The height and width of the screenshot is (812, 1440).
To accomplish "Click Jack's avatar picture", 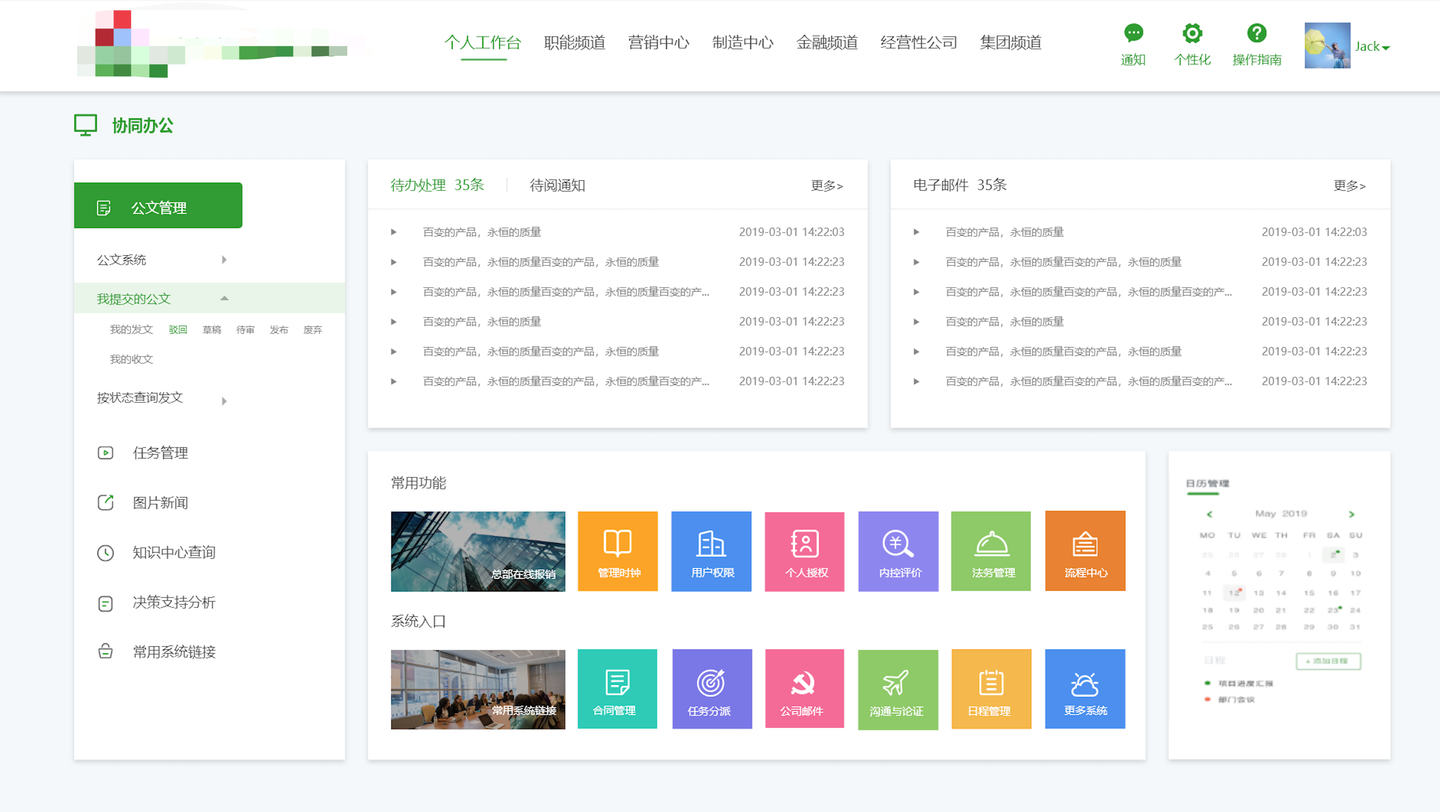I will click(1327, 45).
